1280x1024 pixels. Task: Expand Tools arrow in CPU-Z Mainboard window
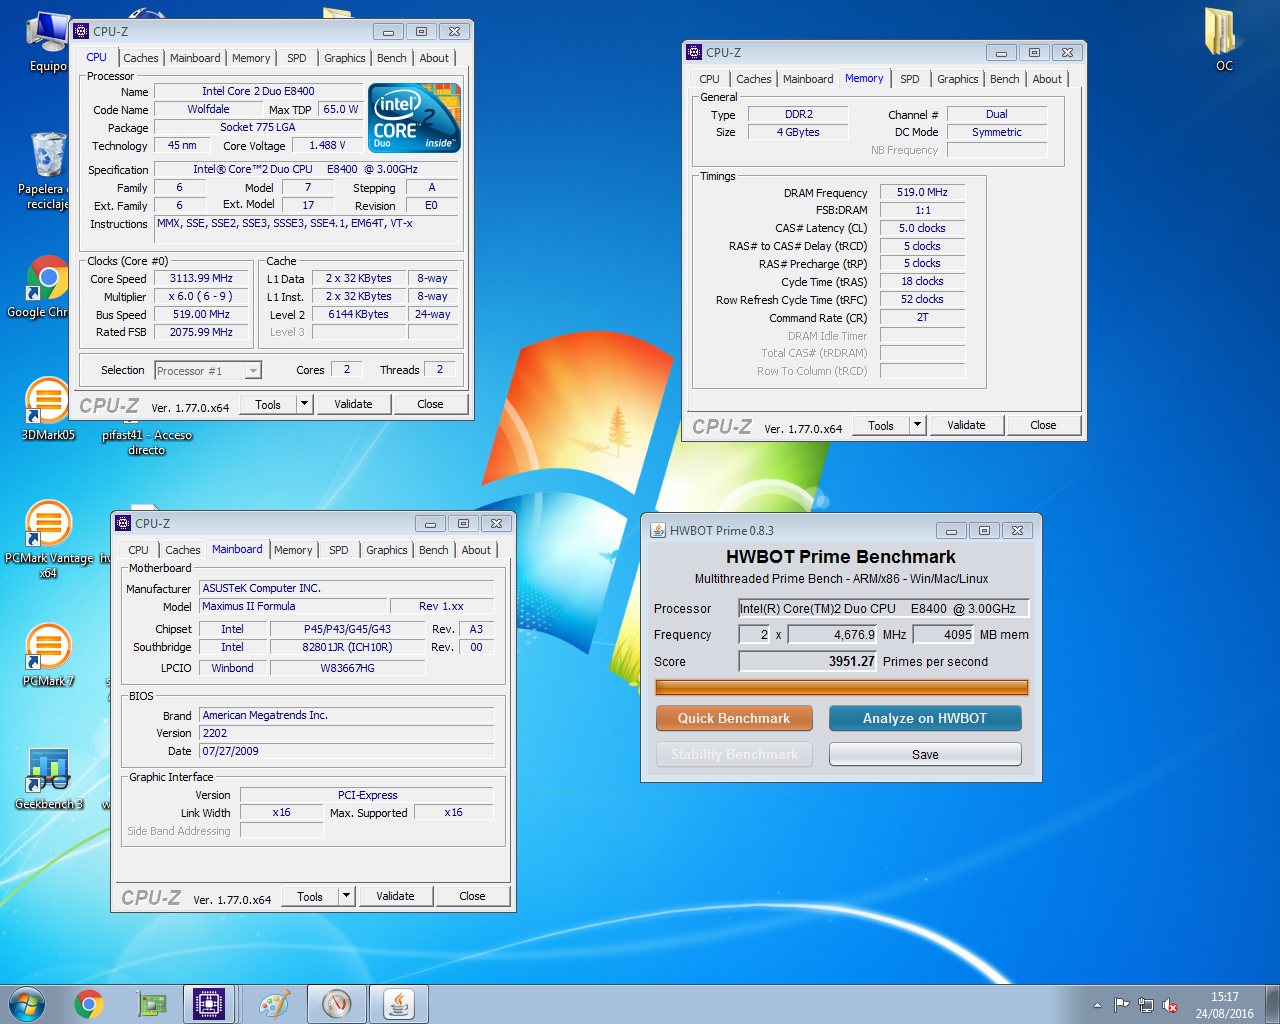pos(346,896)
